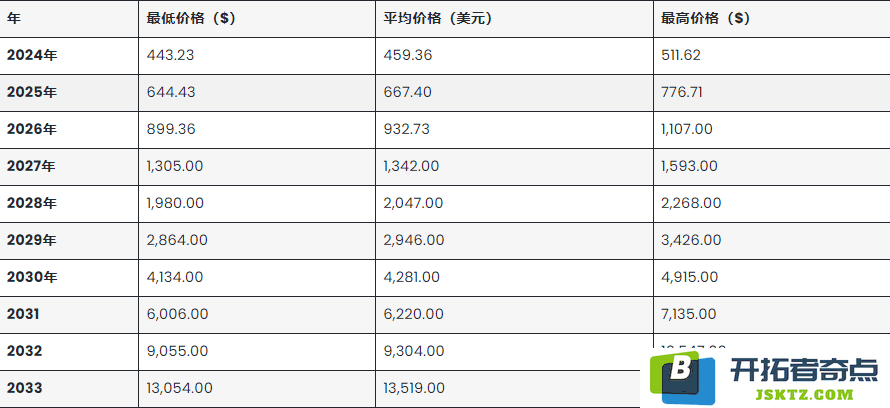Click the 2027年 row label

pos(32,166)
